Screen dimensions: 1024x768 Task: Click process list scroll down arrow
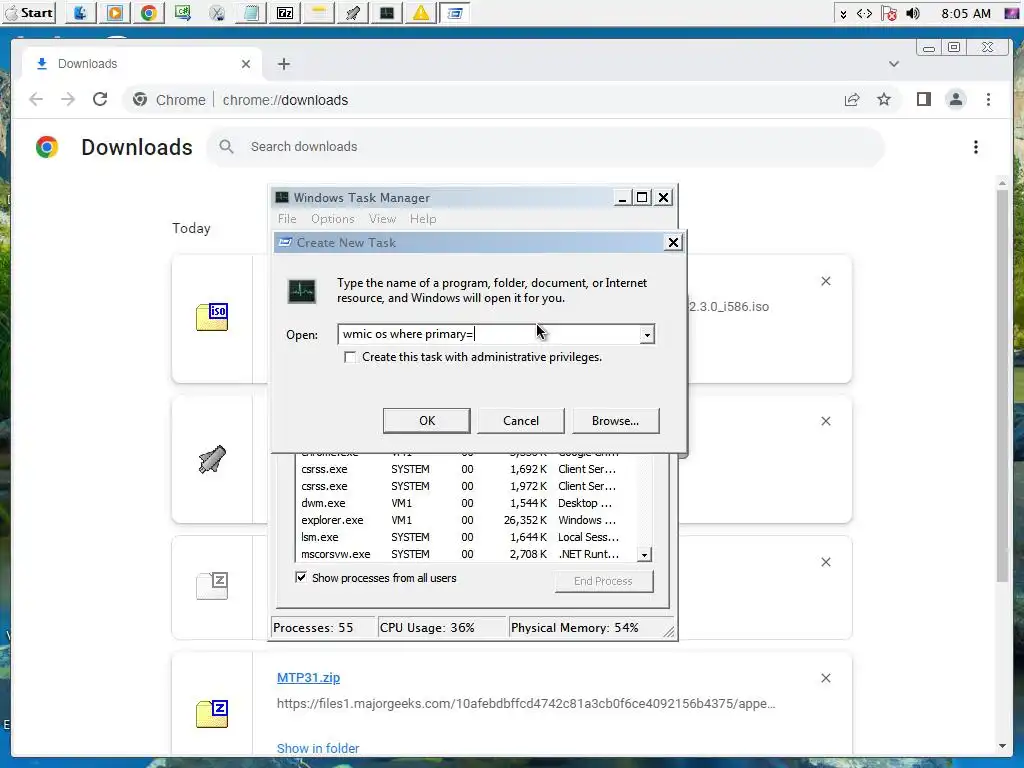coord(644,555)
